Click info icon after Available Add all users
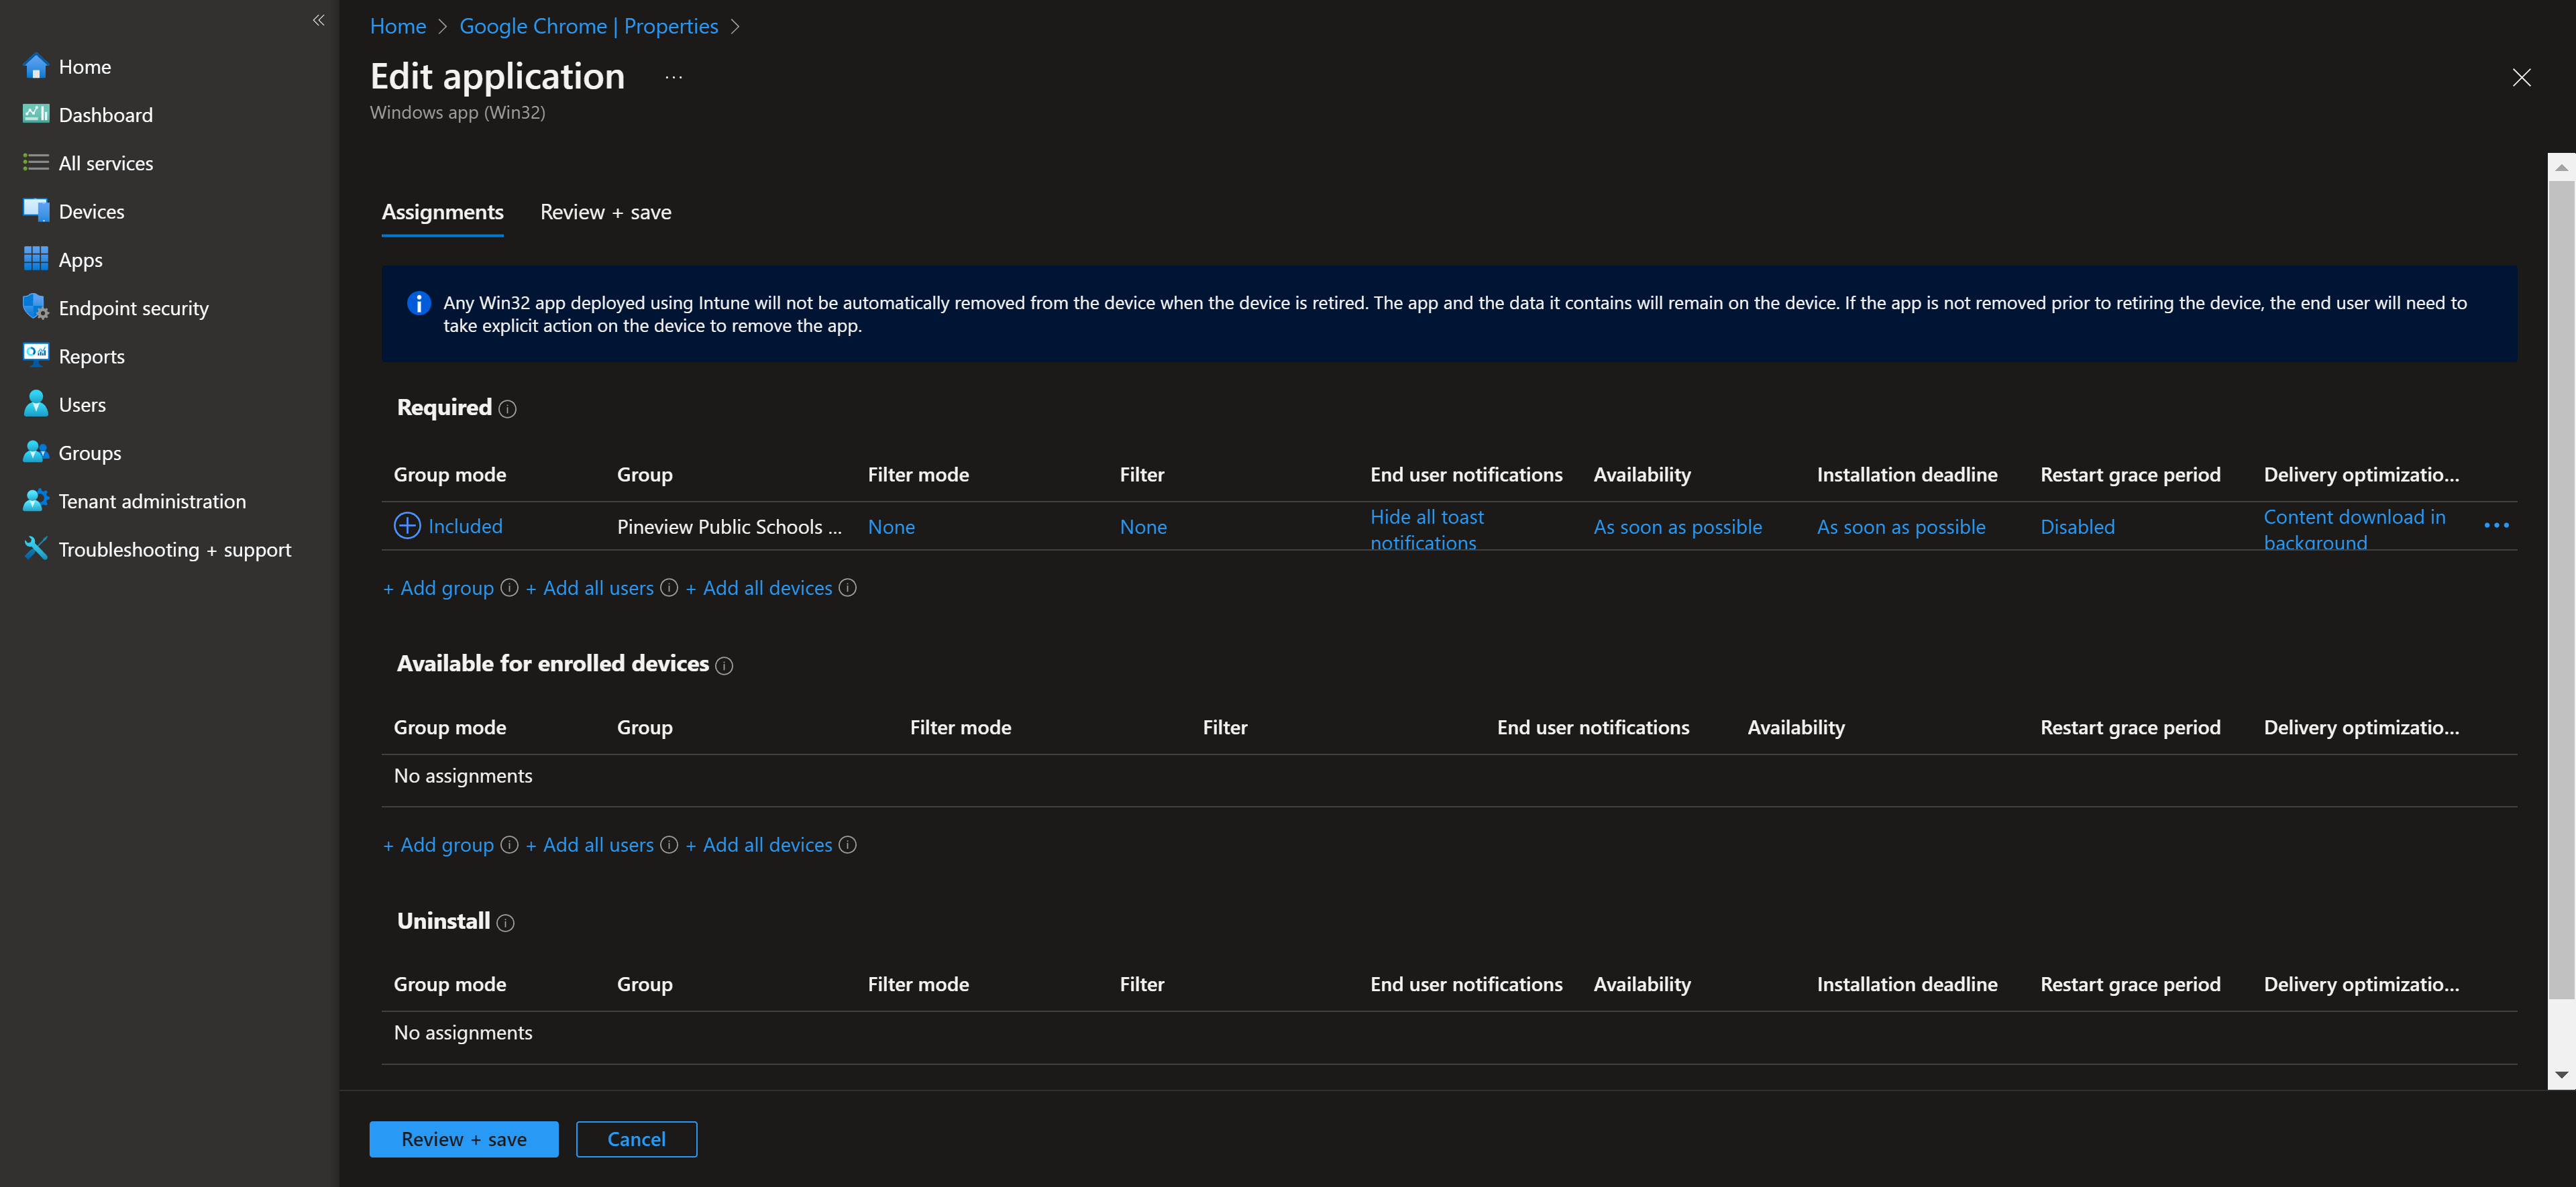2576x1187 pixels. [x=669, y=845]
